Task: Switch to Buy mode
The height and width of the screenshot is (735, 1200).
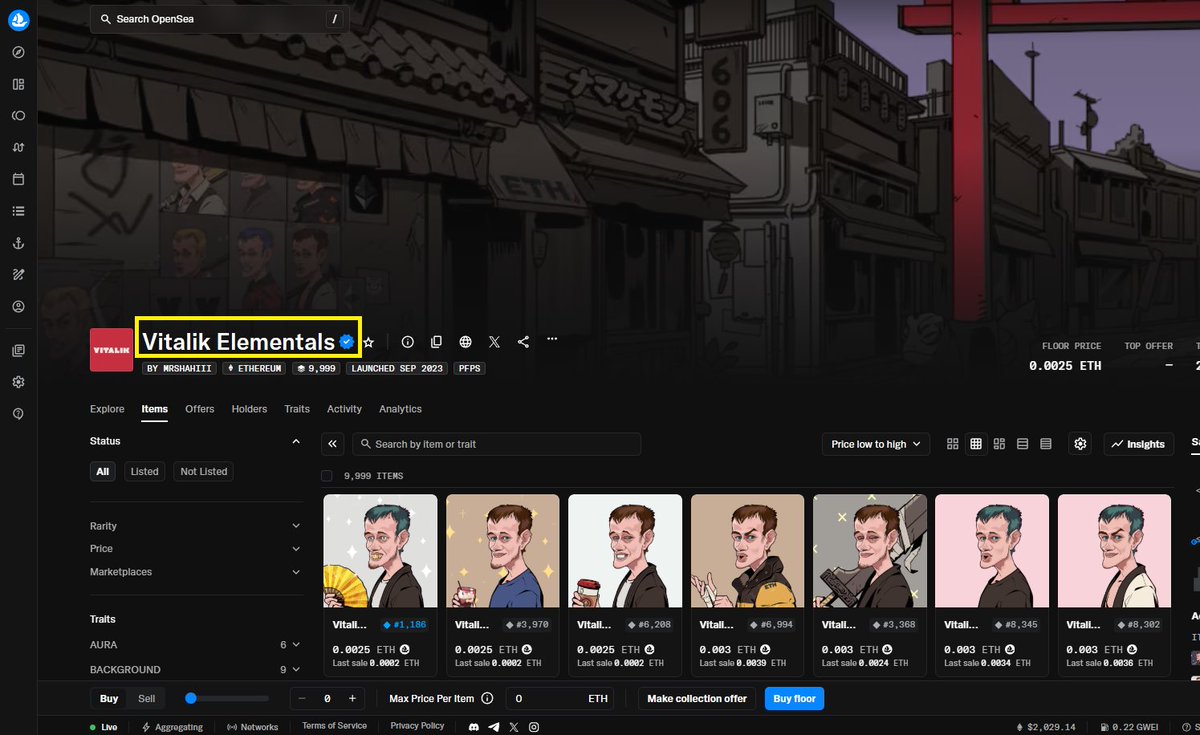Action: click(109, 699)
